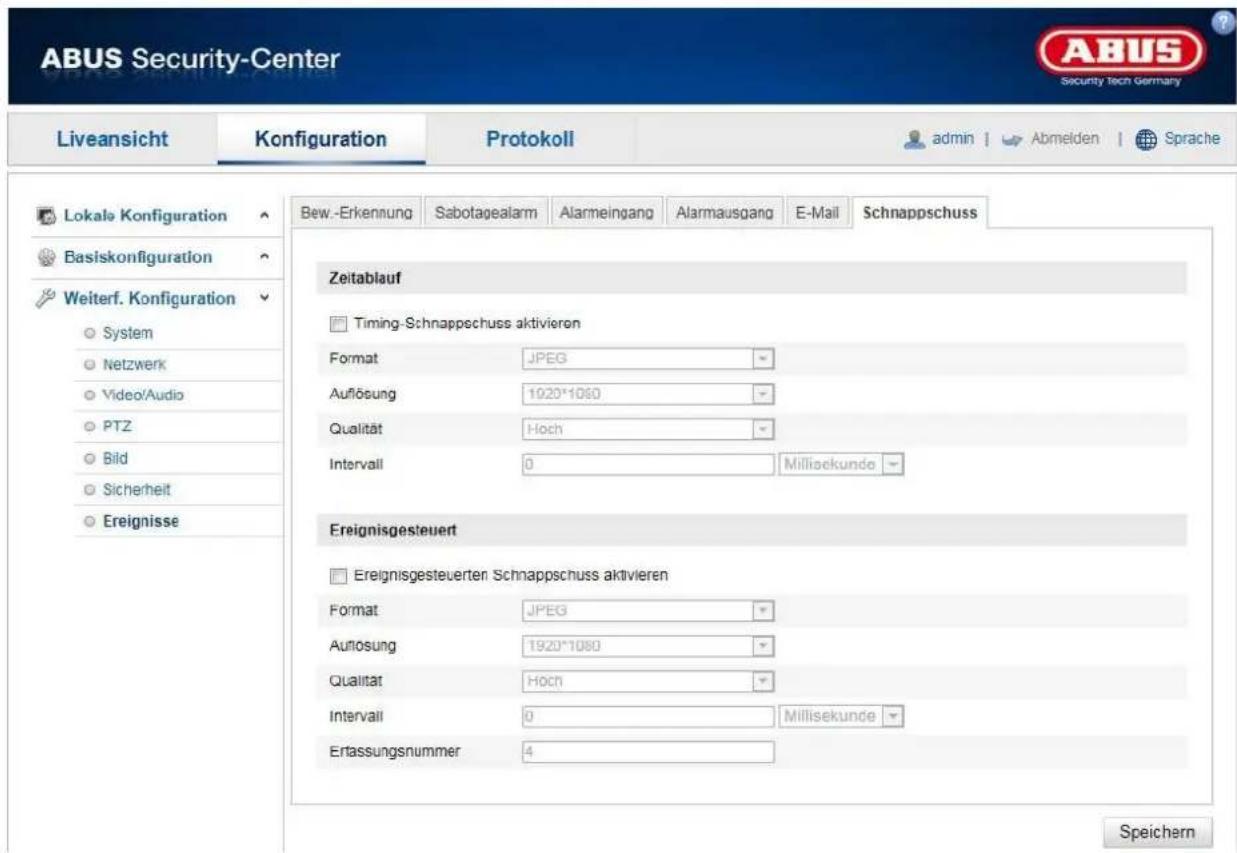Open Qualität dropdown under Ereignisgesteuert
1237x853 pixels.
click(x=648, y=680)
